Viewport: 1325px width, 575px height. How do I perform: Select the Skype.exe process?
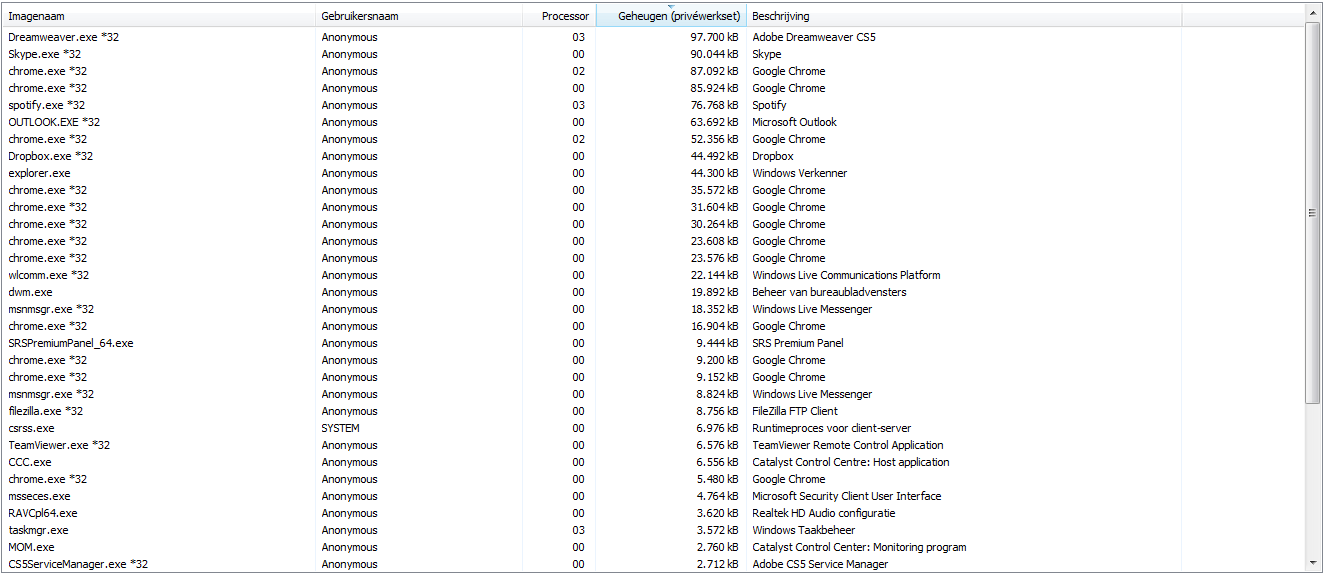(44, 54)
